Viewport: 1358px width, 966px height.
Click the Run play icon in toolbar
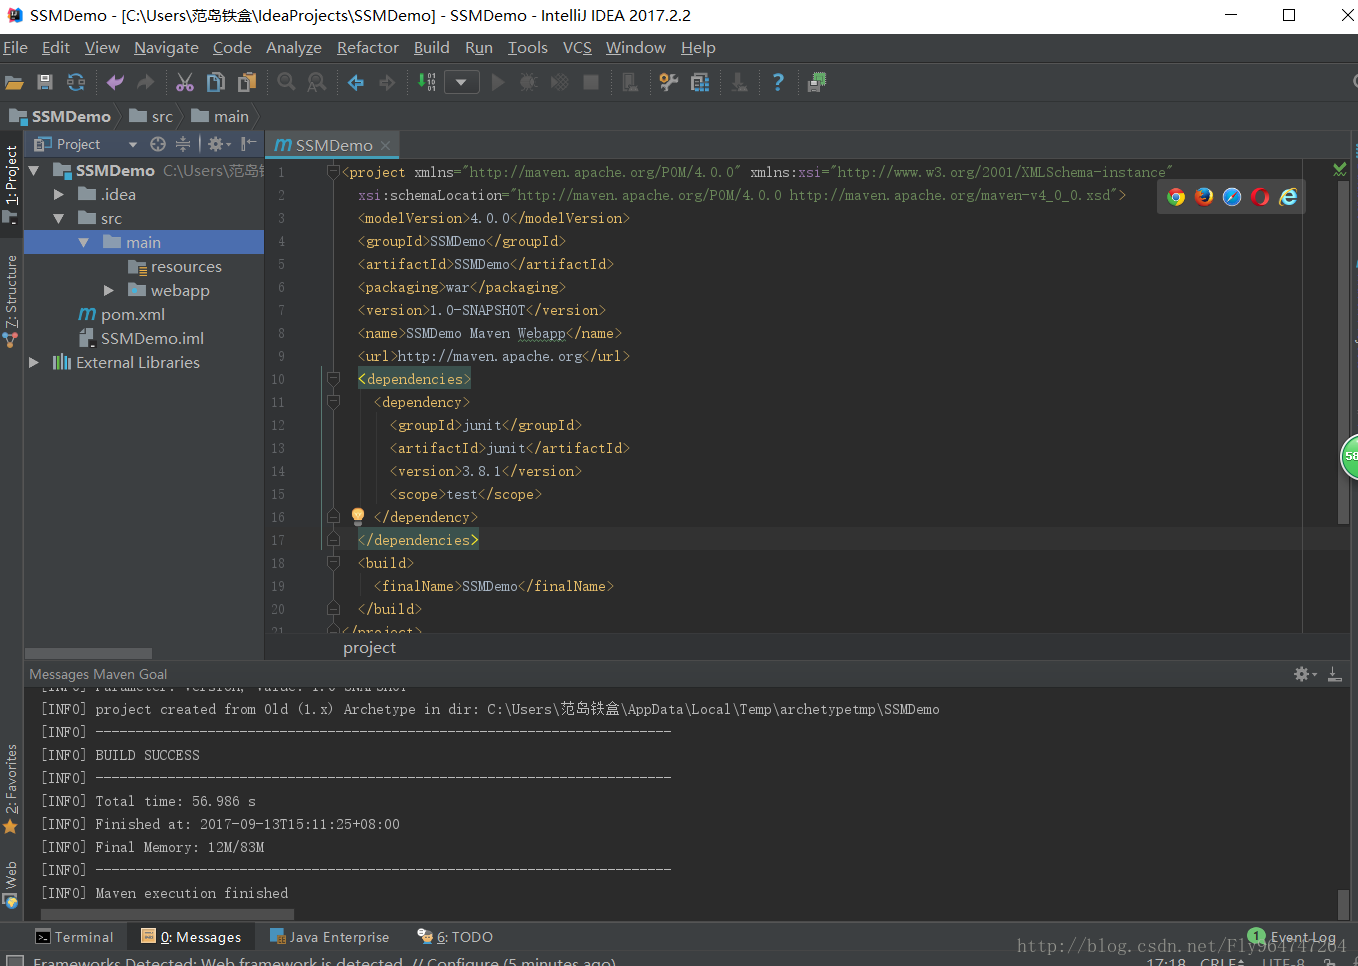tap(498, 83)
